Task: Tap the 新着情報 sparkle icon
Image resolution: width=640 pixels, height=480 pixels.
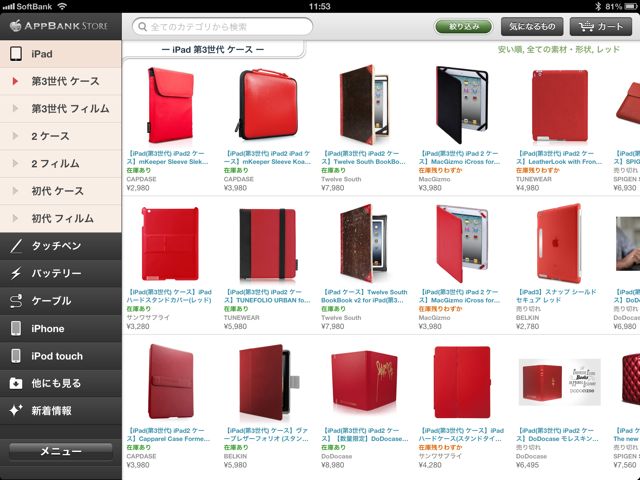Action: pos(16,410)
